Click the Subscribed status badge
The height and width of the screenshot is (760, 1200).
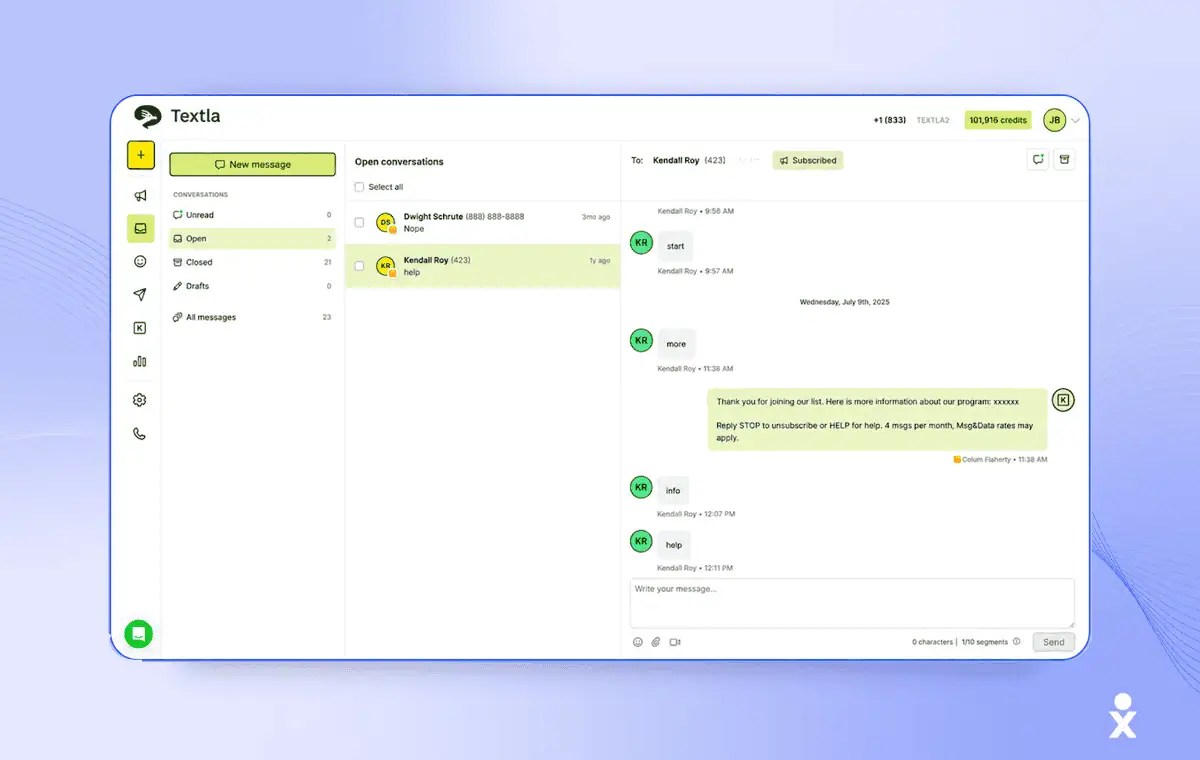[x=808, y=160]
